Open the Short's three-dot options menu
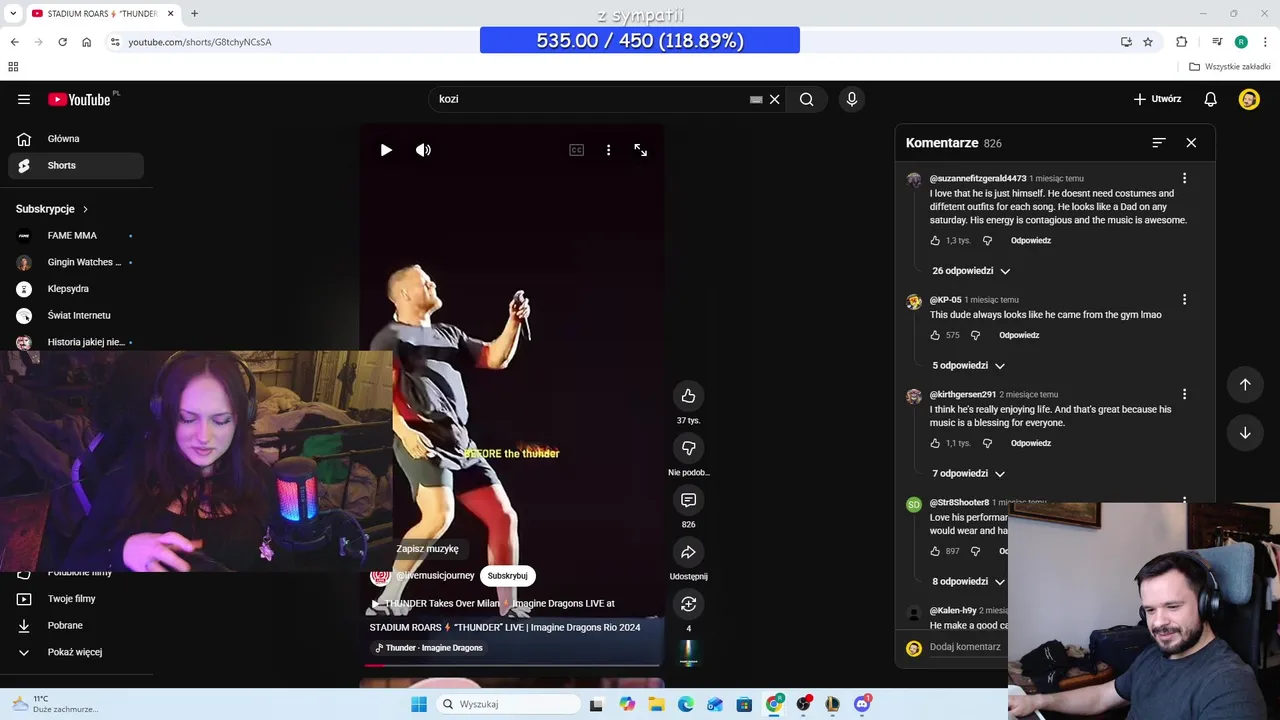Viewport: 1280px width, 720px height. (x=608, y=150)
